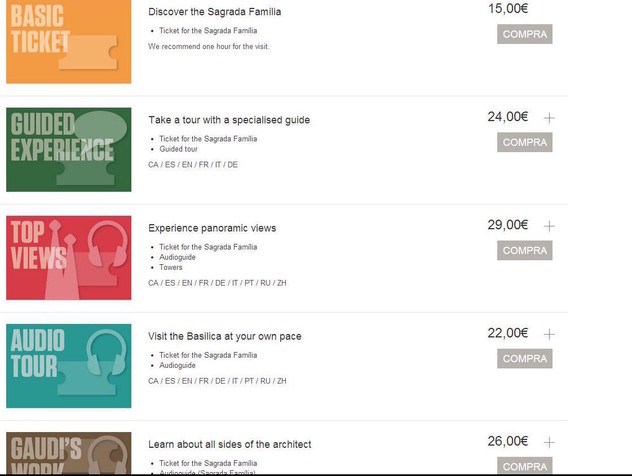Choose the teal Audio Tour headphones image
Screen dimensions: 632x476
pos(69,365)
